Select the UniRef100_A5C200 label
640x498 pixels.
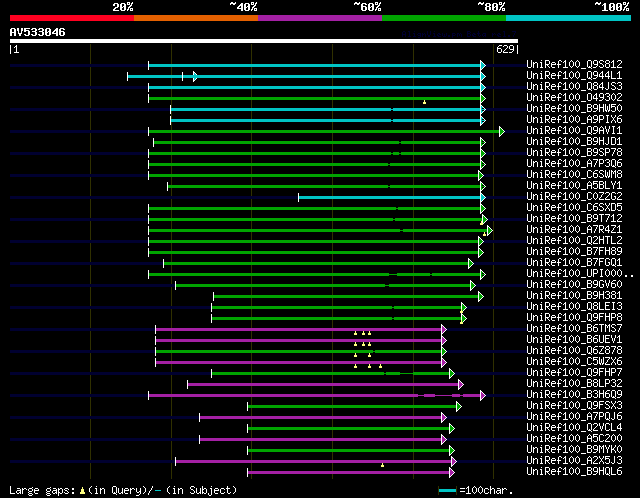point(574,439)
